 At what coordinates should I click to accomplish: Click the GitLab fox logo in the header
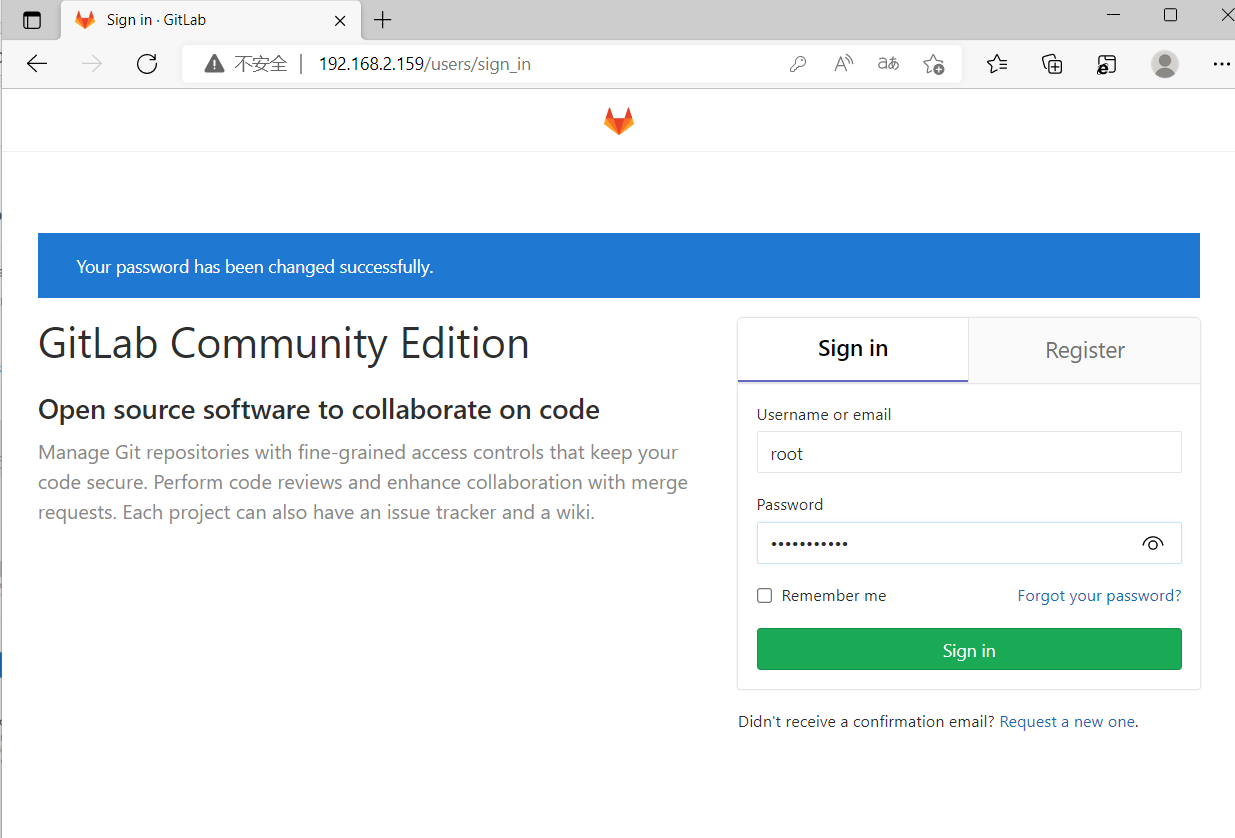coord(619,122)
